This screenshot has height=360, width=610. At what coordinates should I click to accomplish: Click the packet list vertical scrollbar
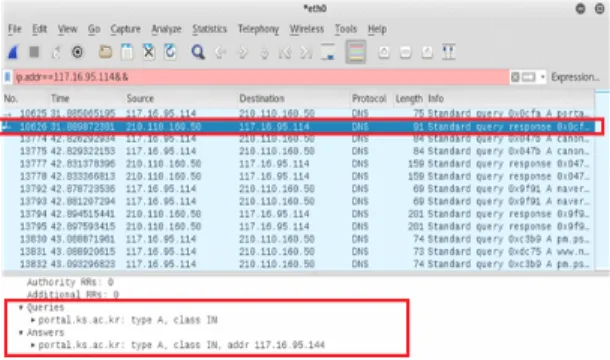coord(602,181)
